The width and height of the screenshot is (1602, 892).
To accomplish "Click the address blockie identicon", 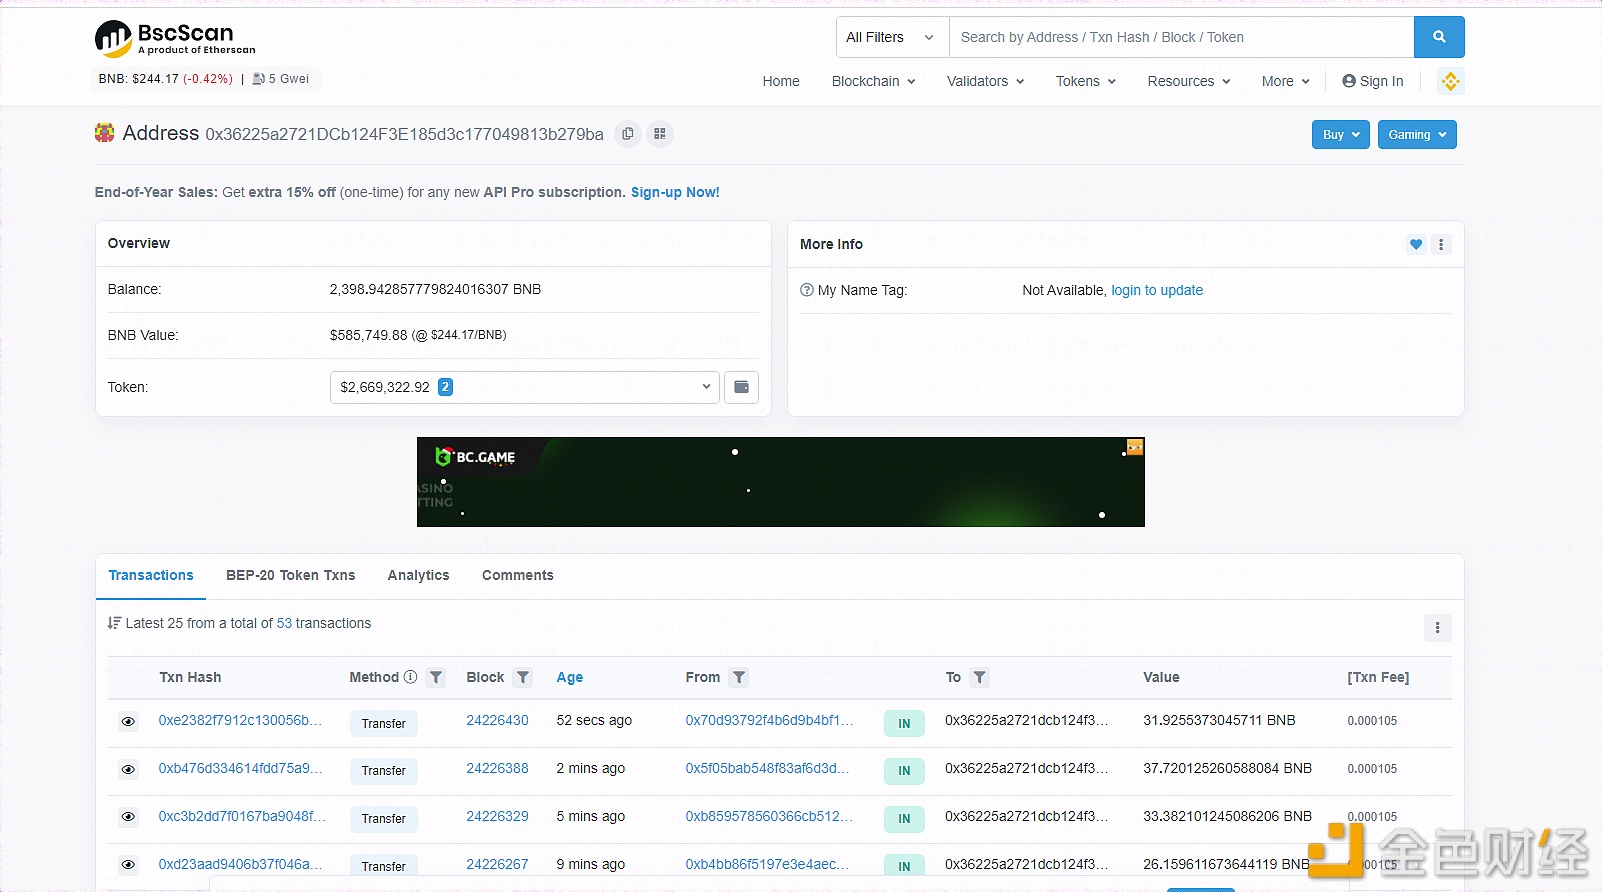I will point(104,133).
